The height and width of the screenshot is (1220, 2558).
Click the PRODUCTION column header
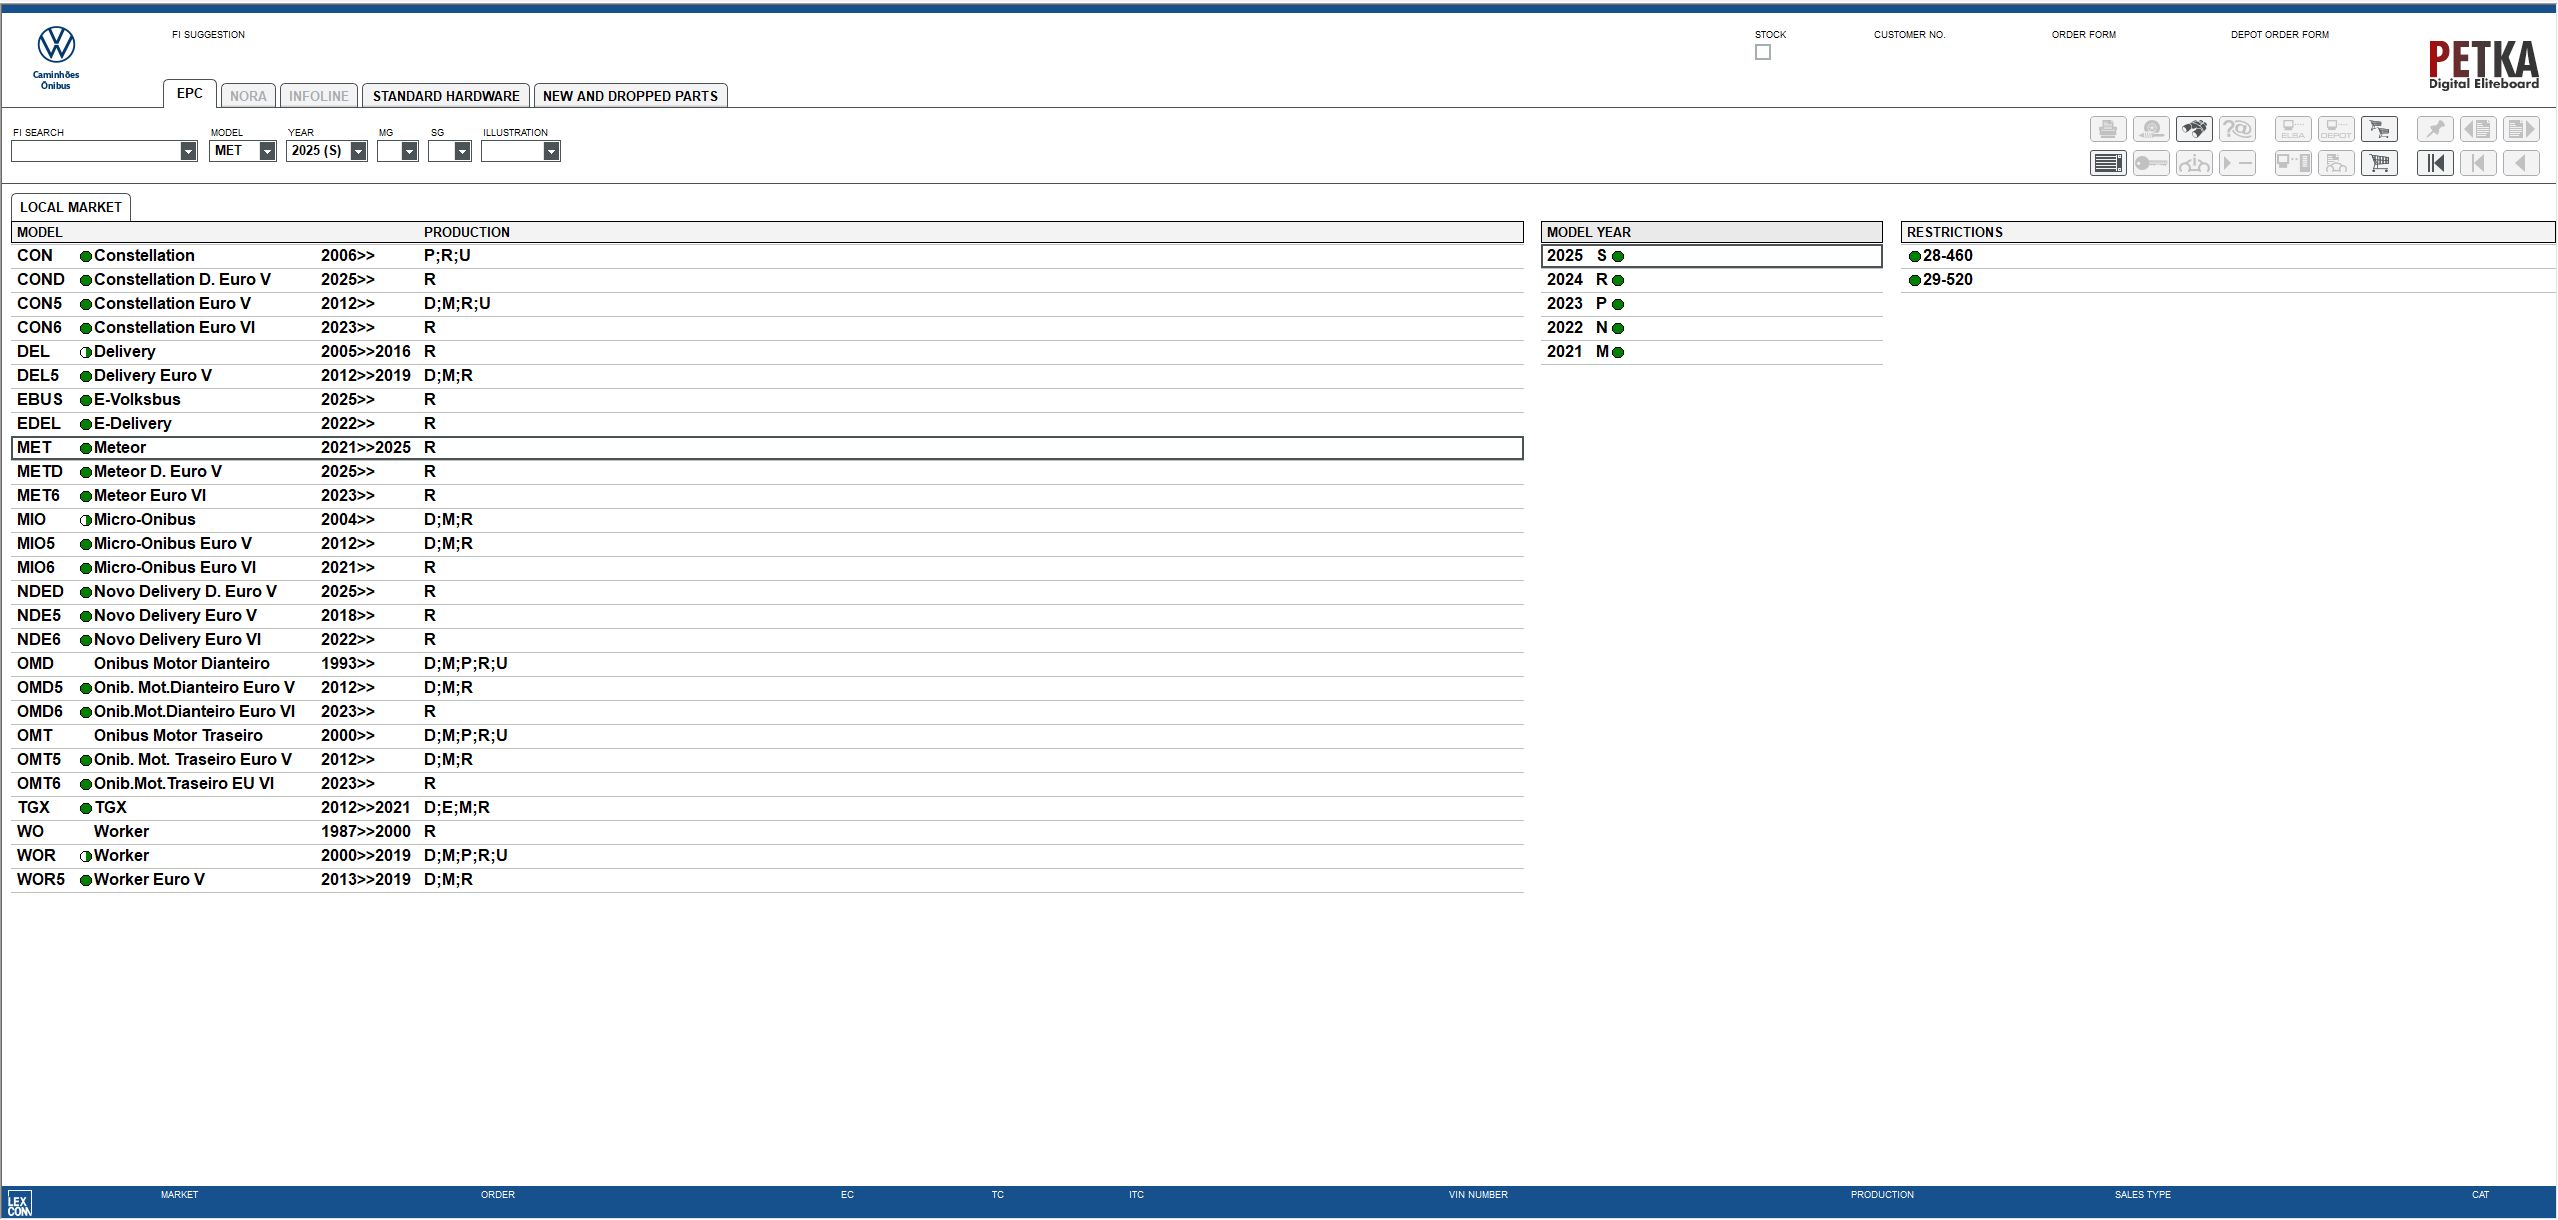tap(467, 232)
